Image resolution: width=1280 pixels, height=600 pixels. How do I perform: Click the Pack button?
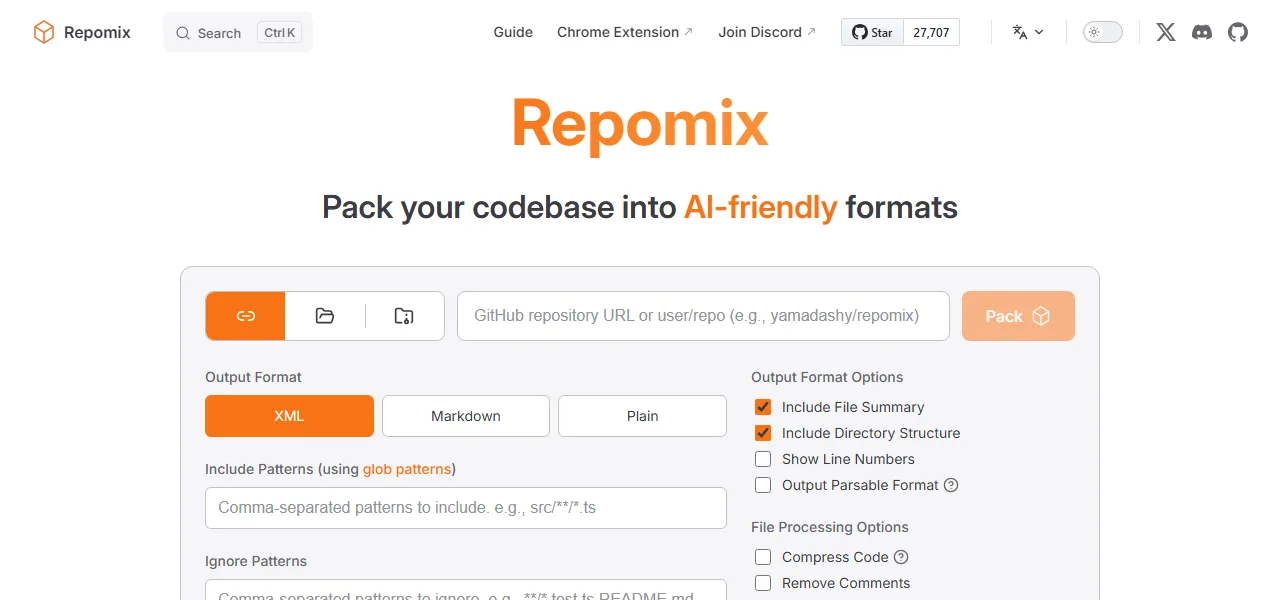pyautogui.click(x=1018, y=316)
